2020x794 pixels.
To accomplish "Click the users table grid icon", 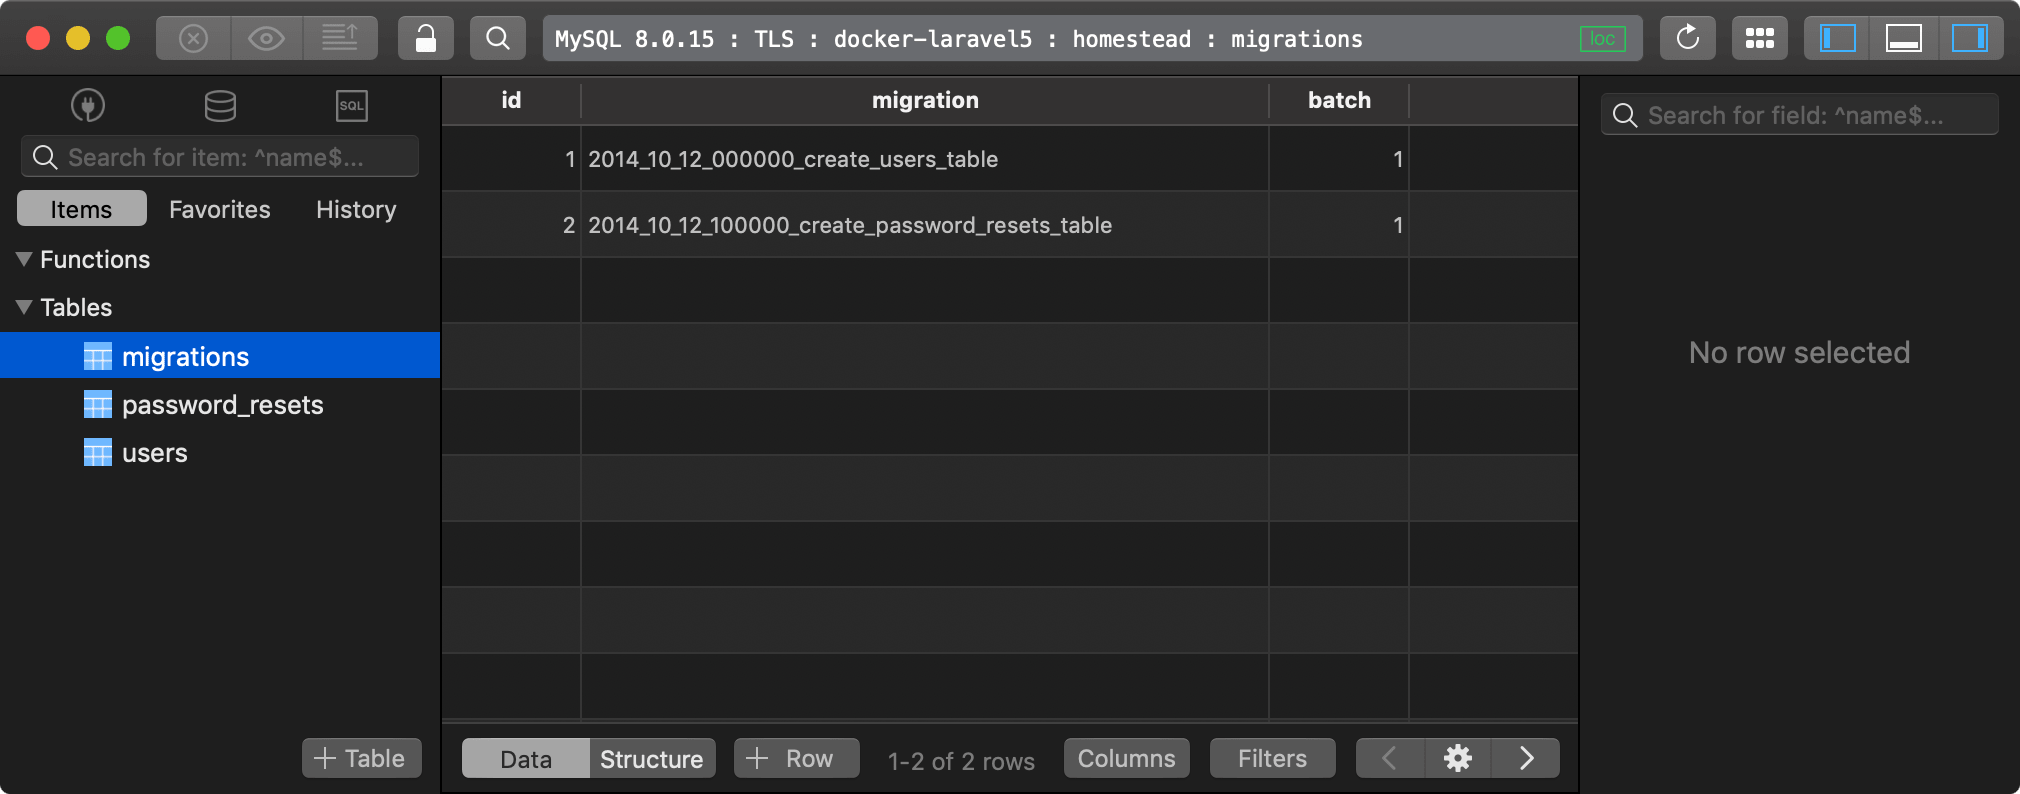I will pyautogui.click(x=98, y=453).
